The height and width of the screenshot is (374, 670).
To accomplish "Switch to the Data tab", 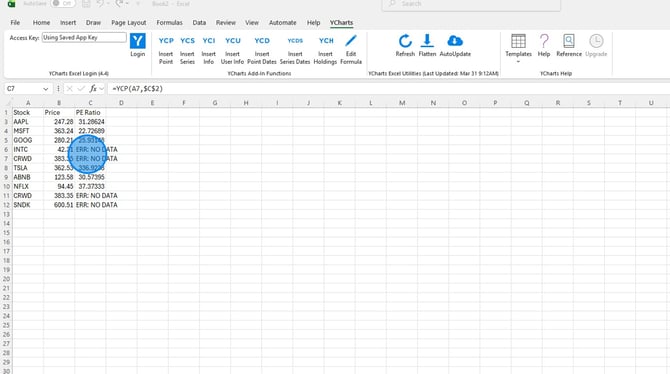I will (199, 22).
